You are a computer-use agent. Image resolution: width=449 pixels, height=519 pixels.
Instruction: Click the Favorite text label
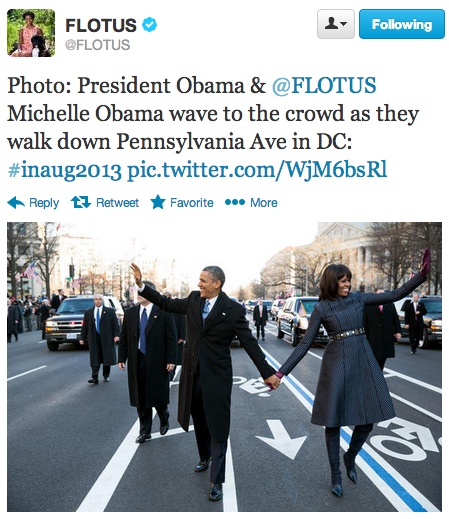point(192,202)
